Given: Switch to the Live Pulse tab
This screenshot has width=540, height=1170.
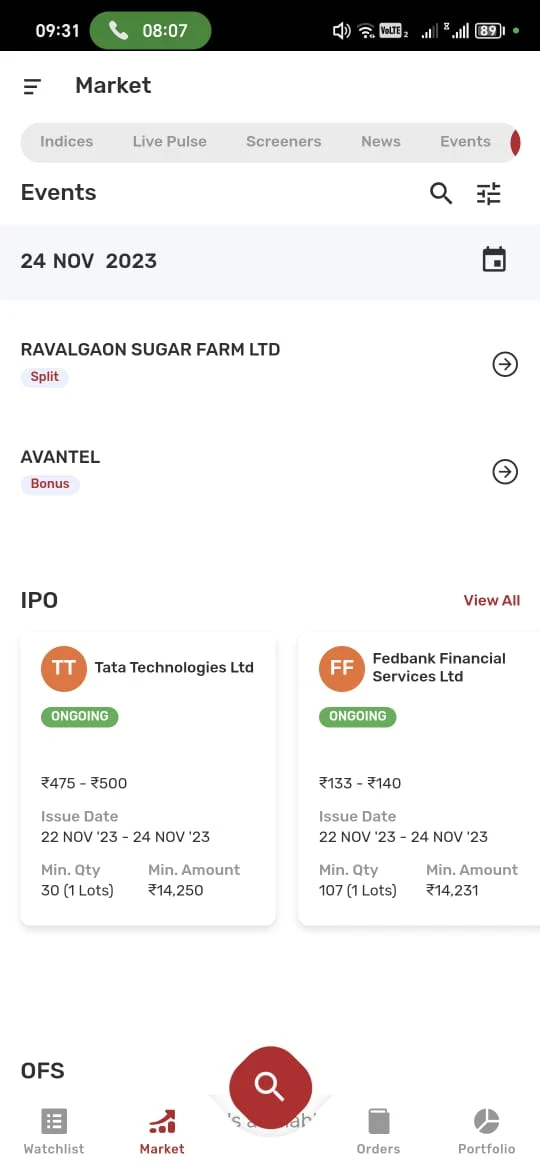Looking at the screenshot, I should (169, 142).
